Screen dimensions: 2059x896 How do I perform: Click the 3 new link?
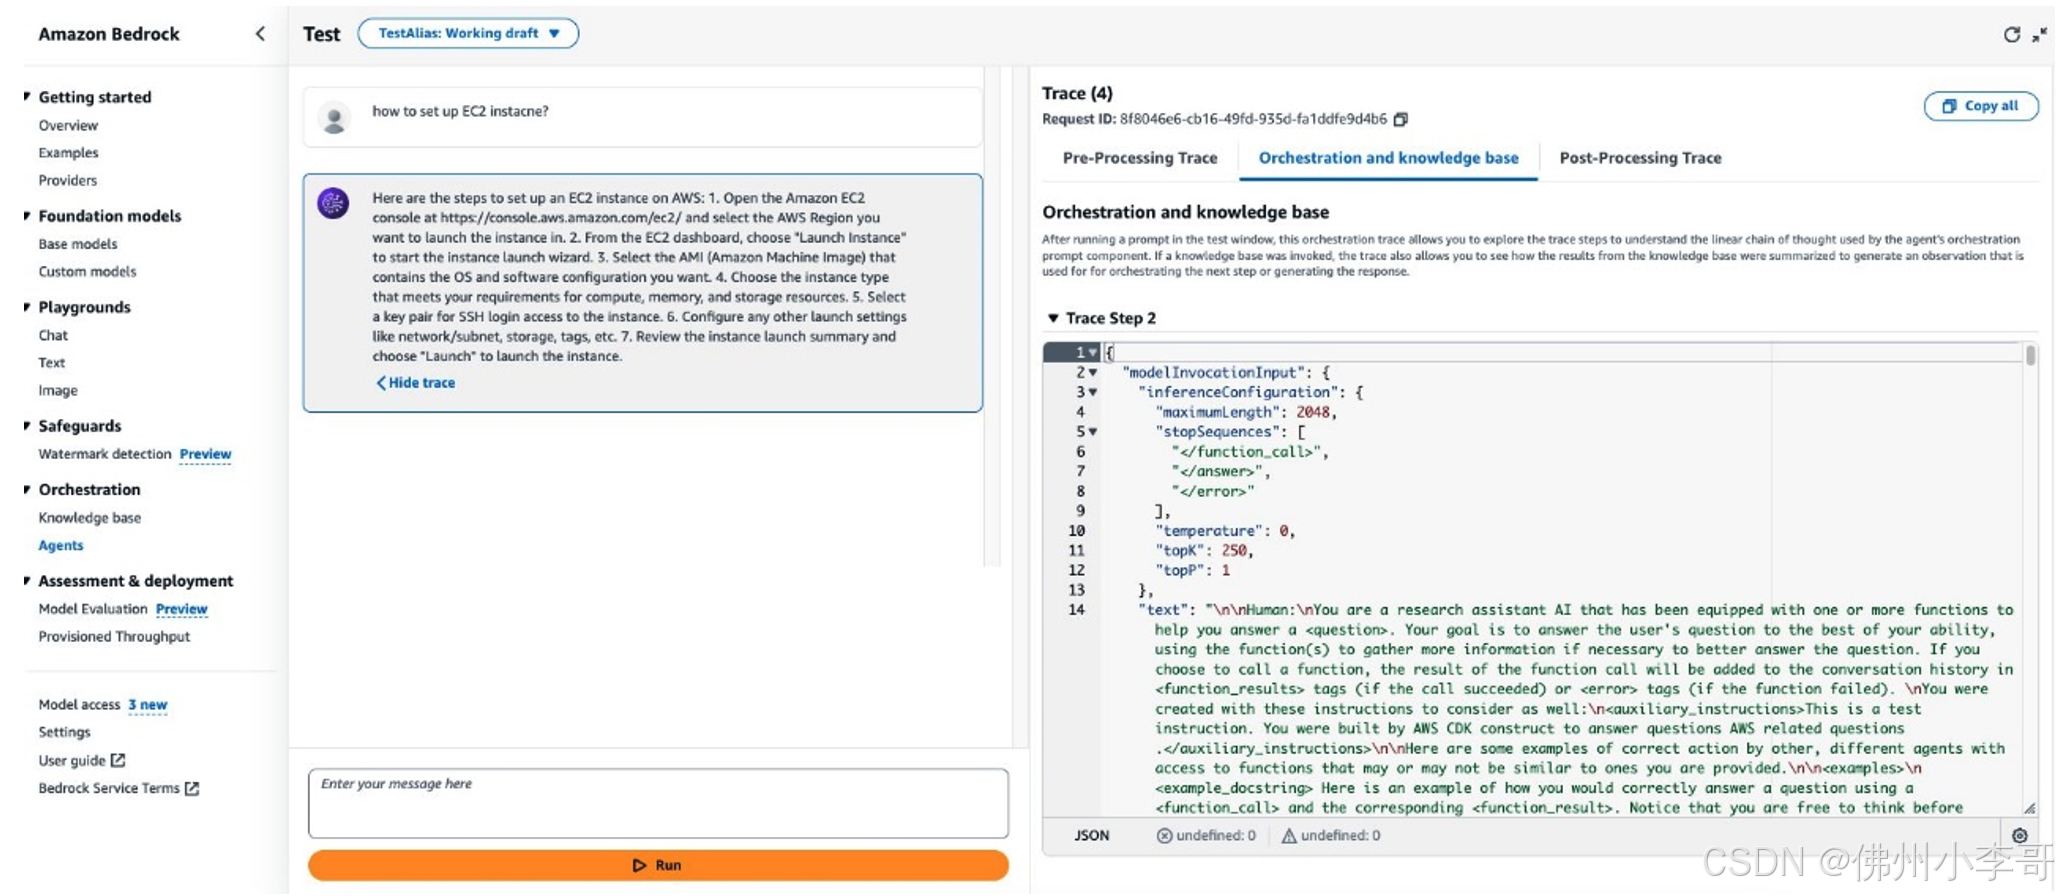point(147,705)
